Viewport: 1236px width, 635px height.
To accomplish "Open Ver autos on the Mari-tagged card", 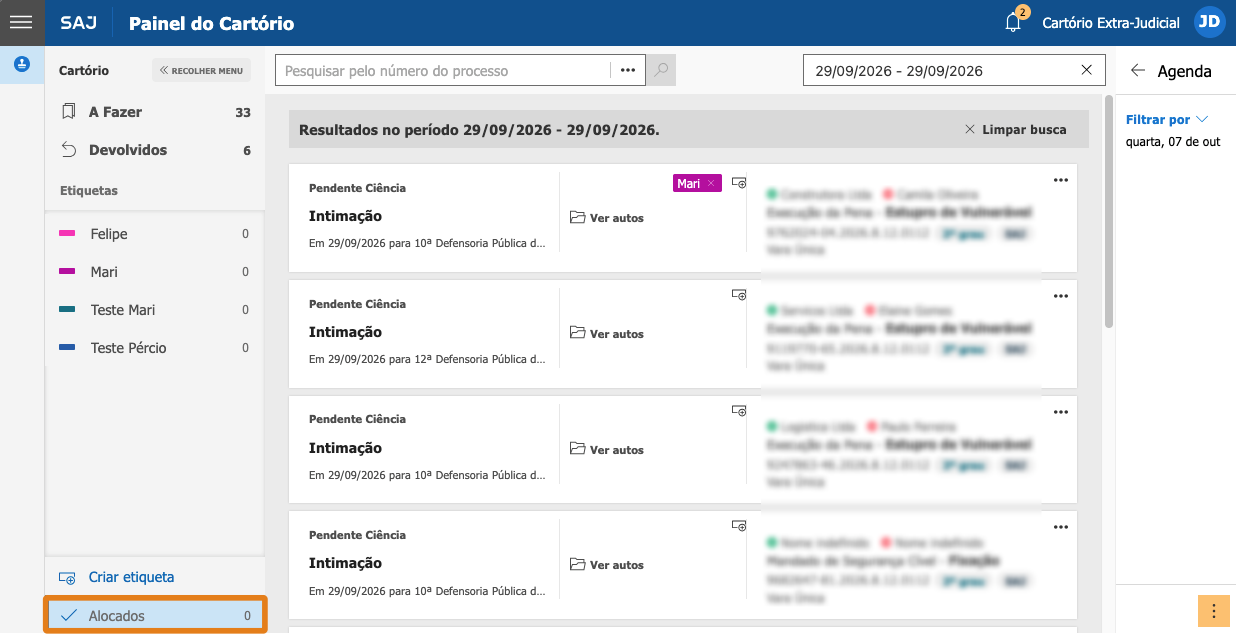I will [x=607, y=218].
